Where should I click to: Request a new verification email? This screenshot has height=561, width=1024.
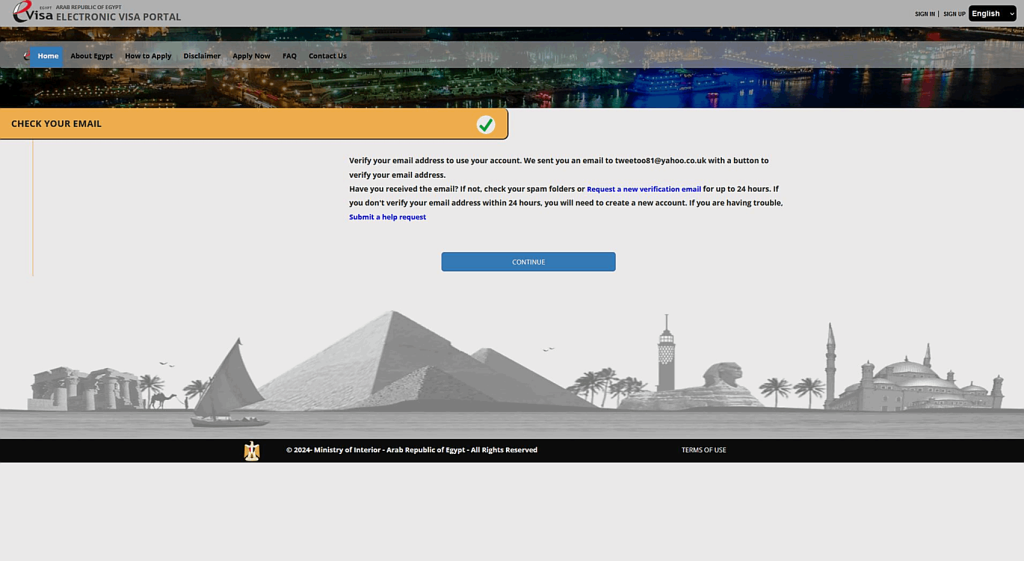click(x=643, y=189)
